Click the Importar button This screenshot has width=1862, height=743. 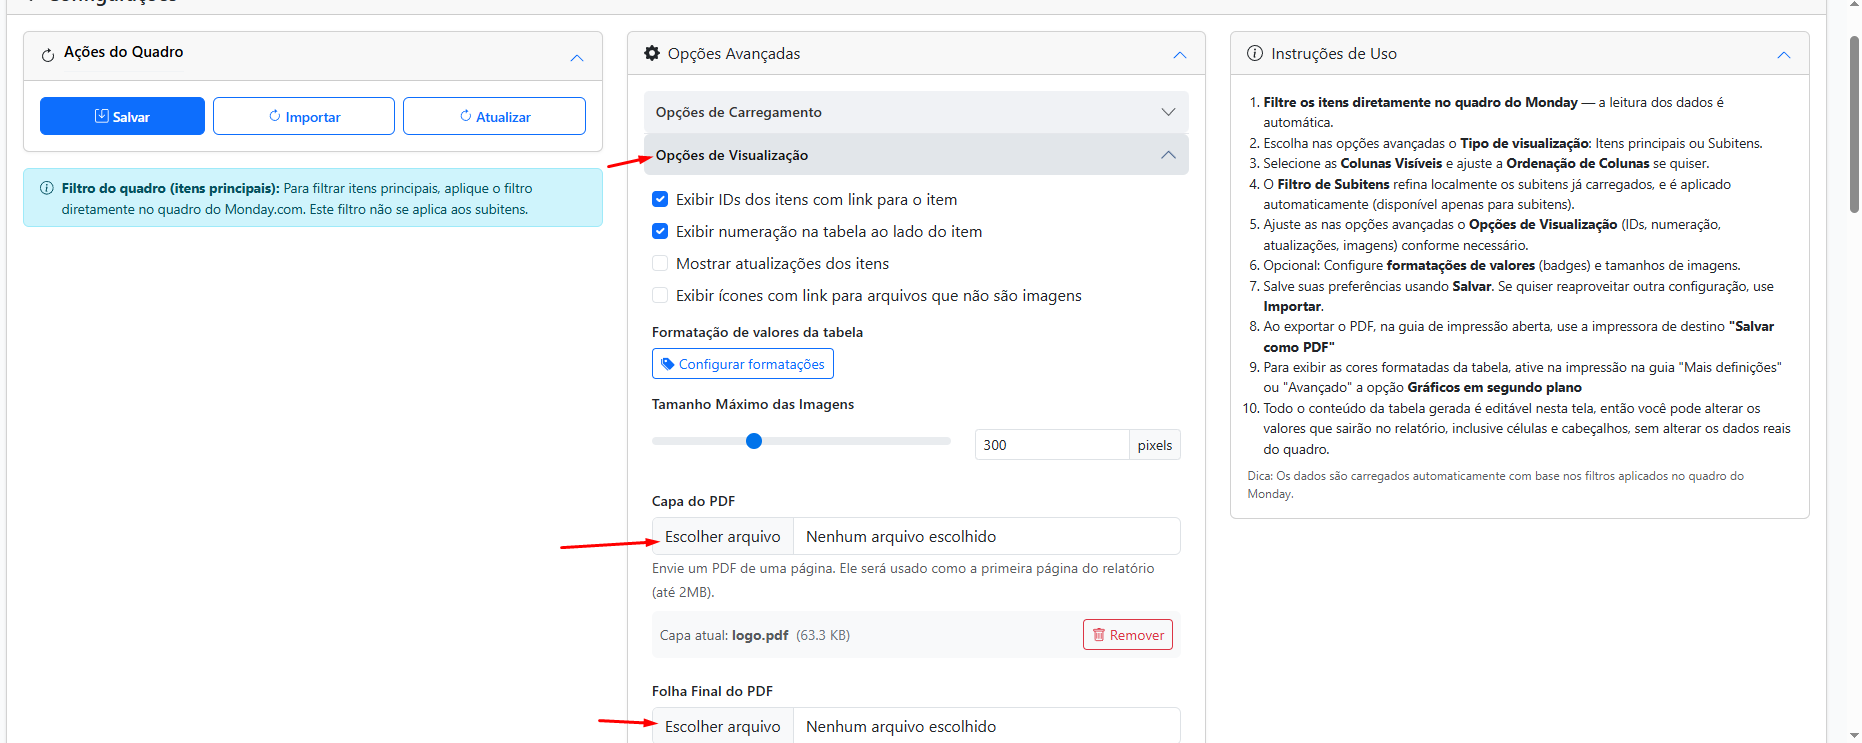(304, 116)
